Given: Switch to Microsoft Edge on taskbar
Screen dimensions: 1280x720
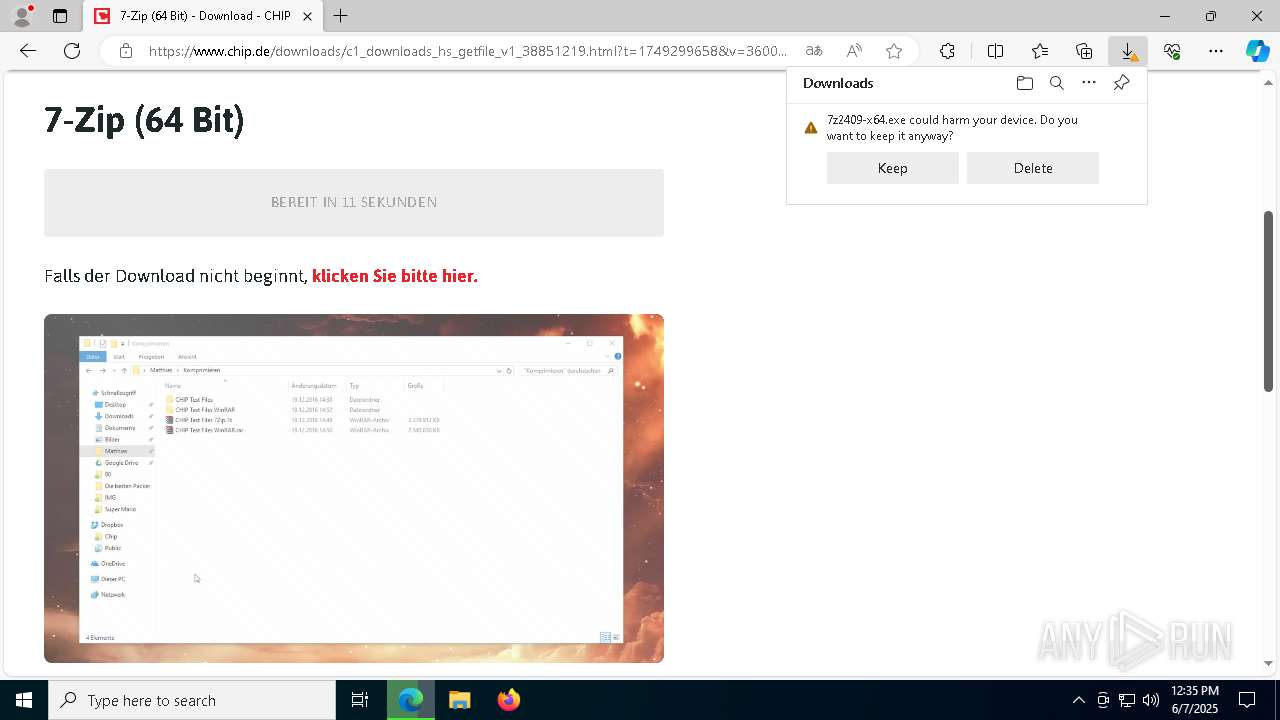Looking at the screenshot, I should 411,700.
